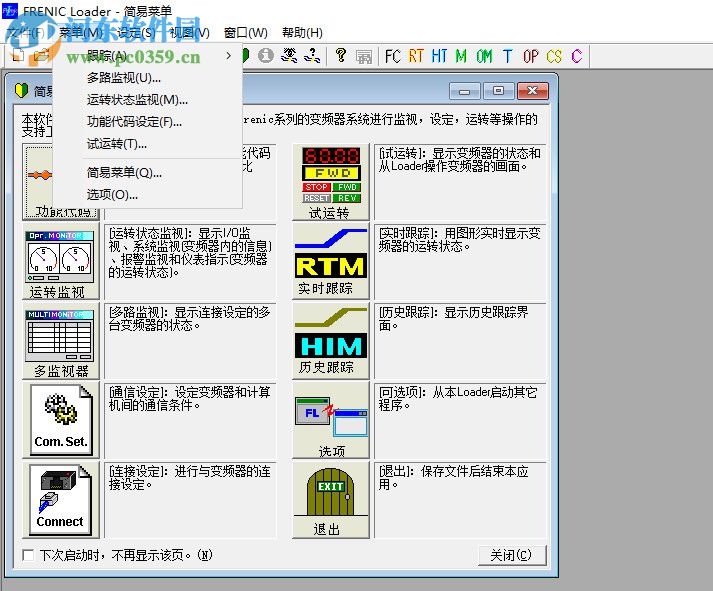
Task: Select 试运转(T)... menu entry
Action: pyautogui.click(x=148, y=144)
